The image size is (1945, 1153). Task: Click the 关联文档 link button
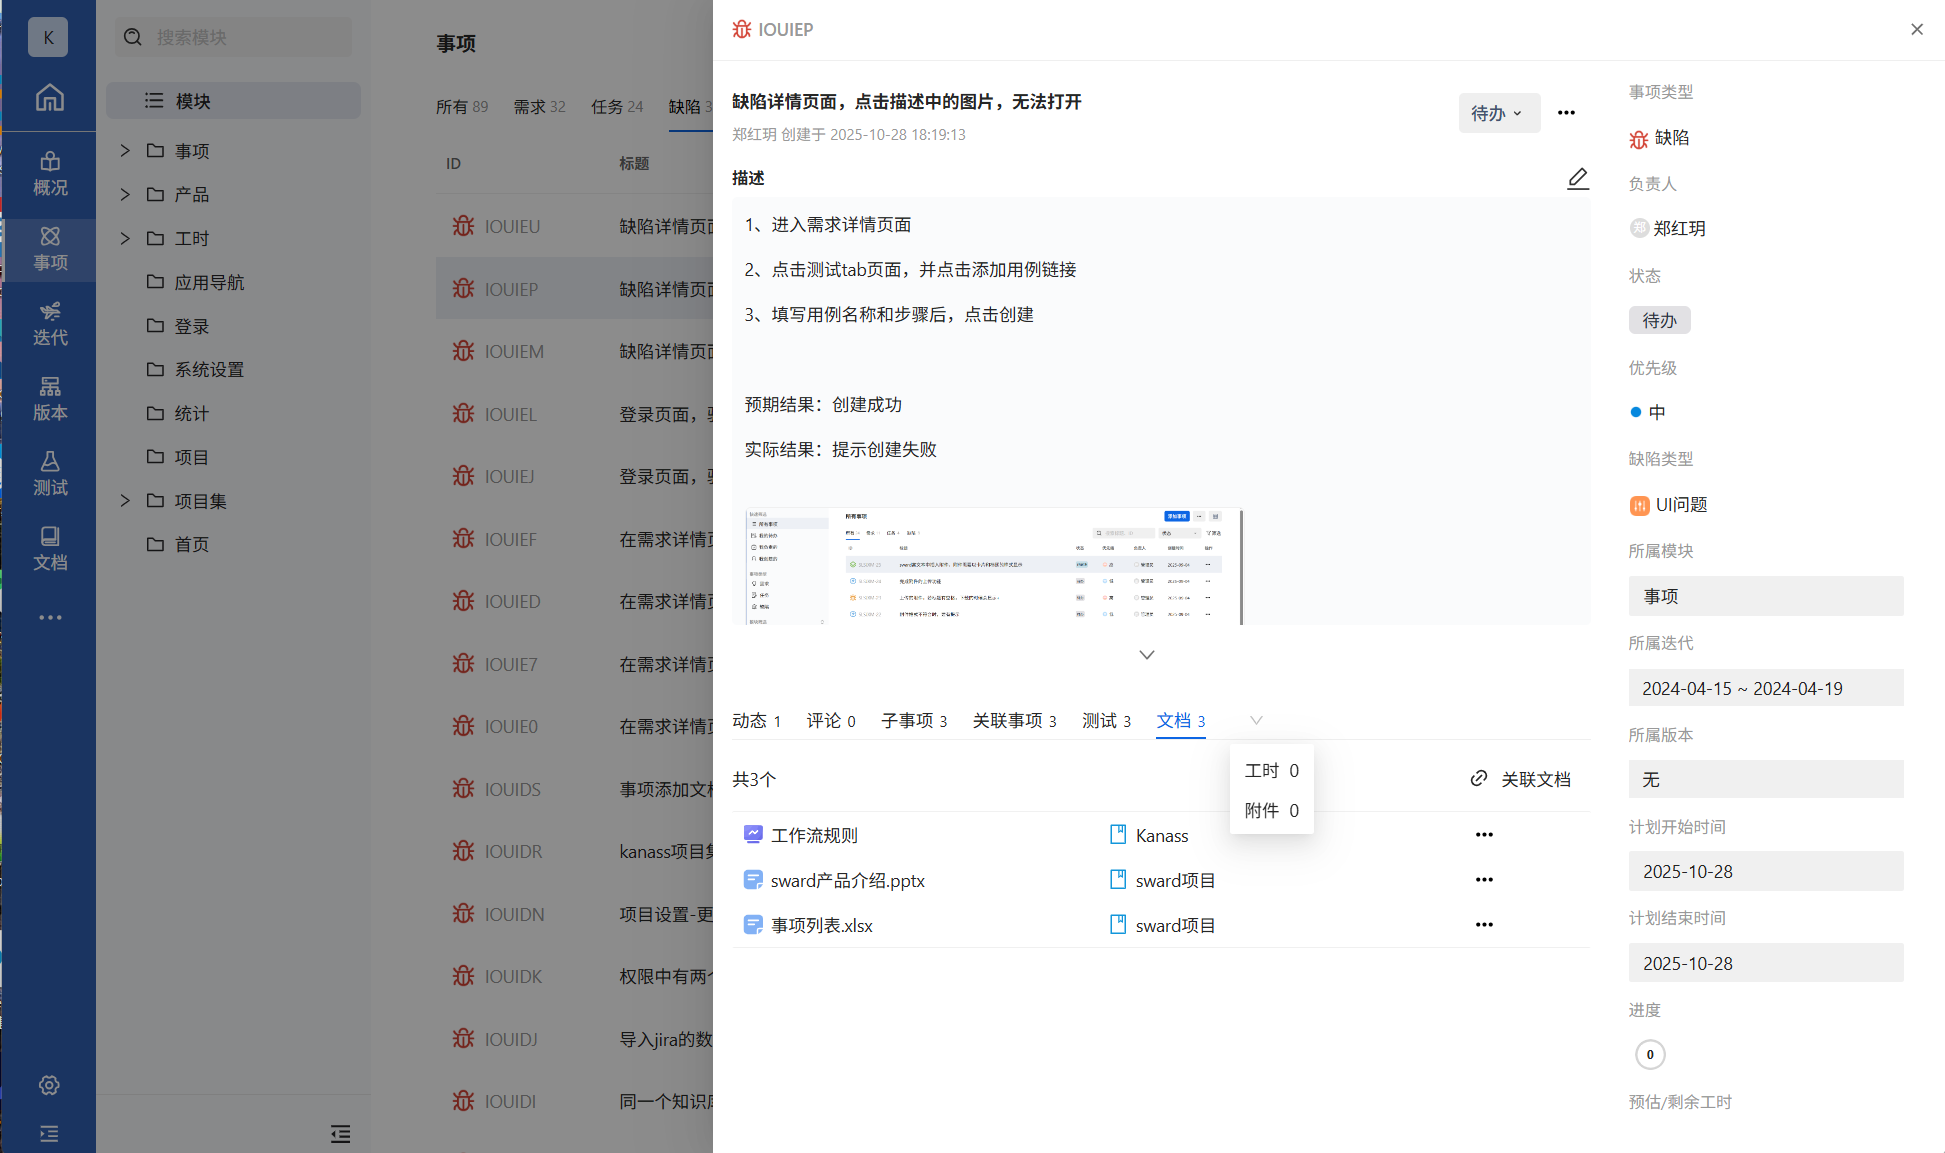point(1521,779)
